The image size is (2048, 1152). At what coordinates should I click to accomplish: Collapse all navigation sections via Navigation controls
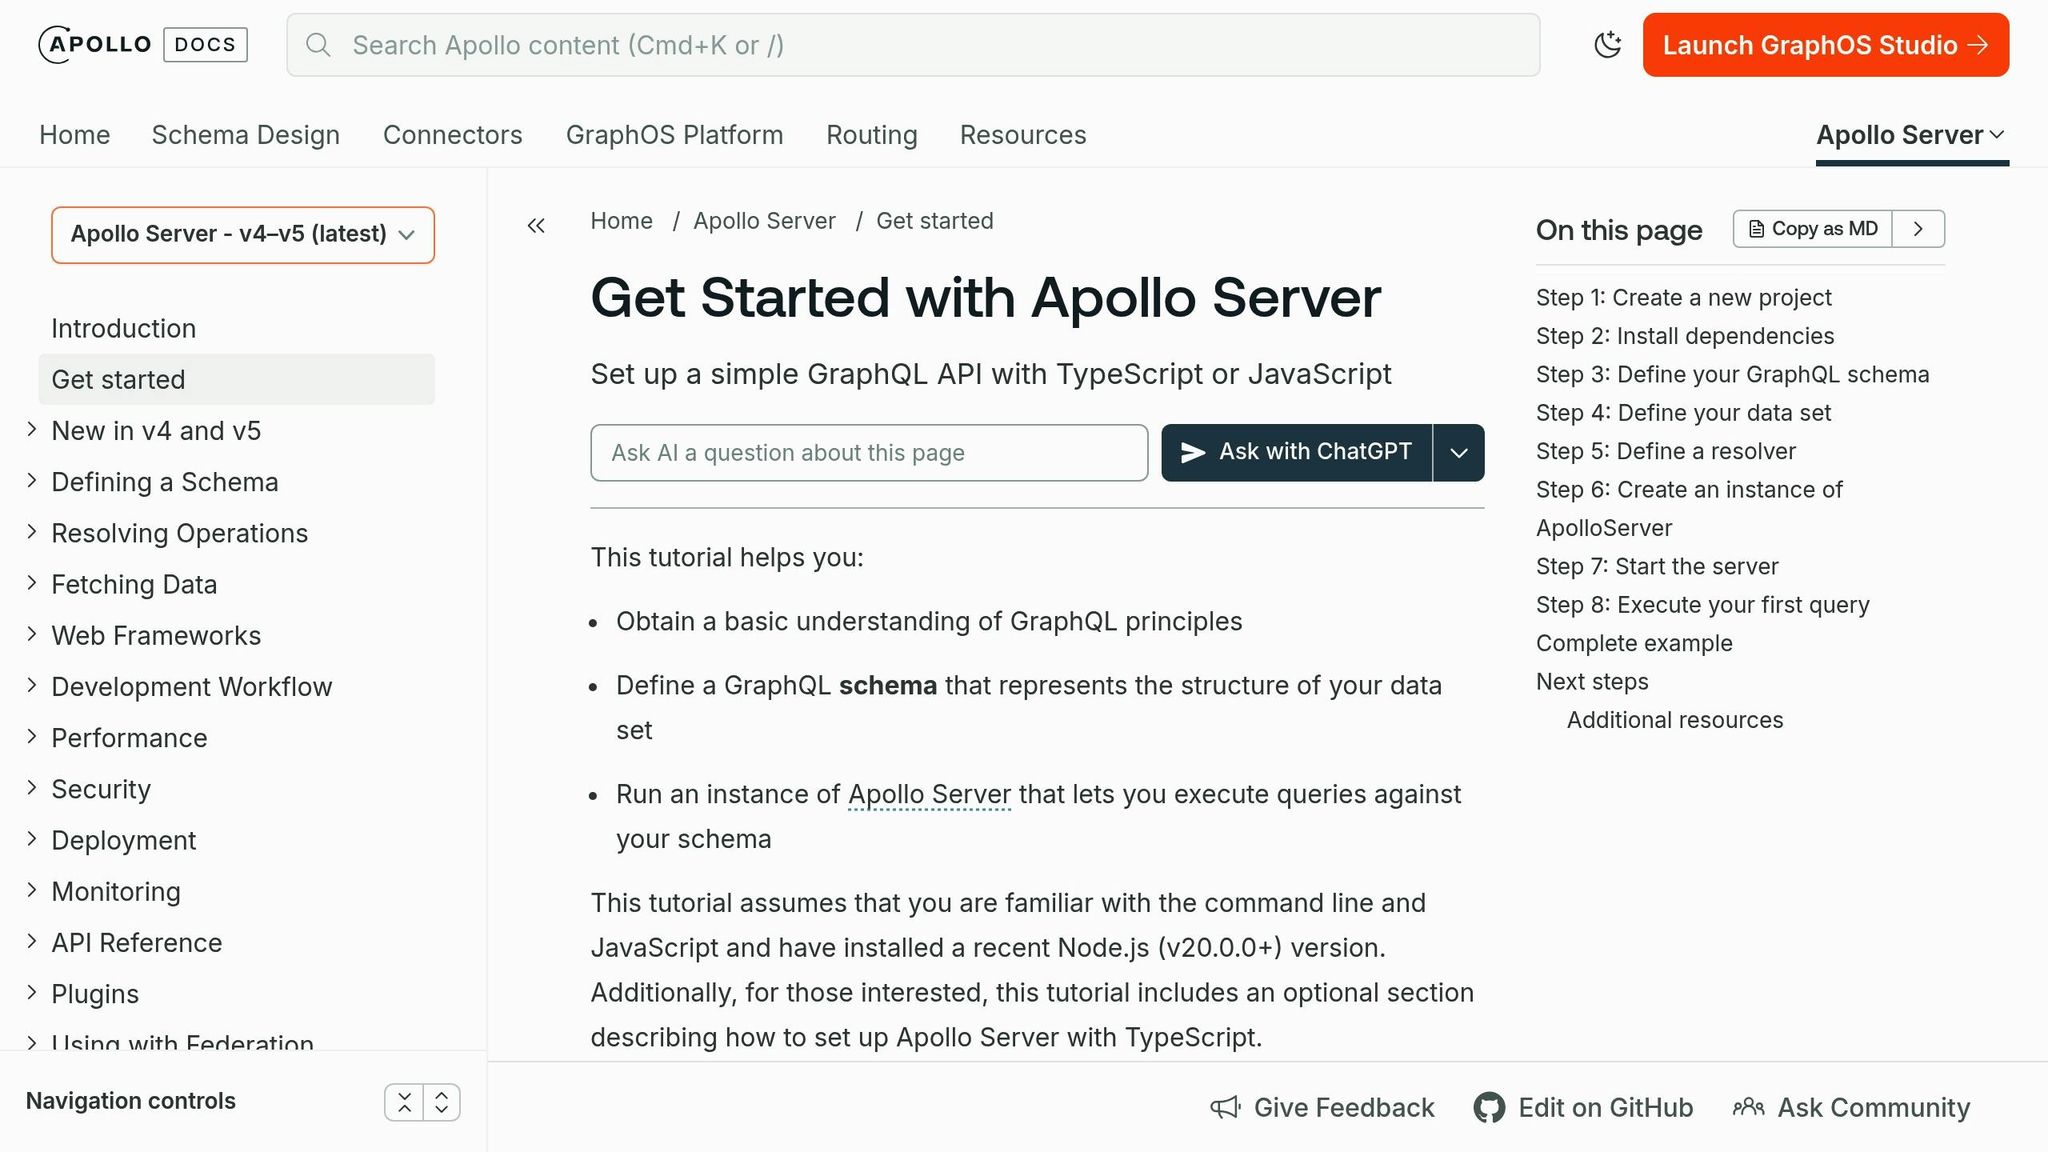406,1101
